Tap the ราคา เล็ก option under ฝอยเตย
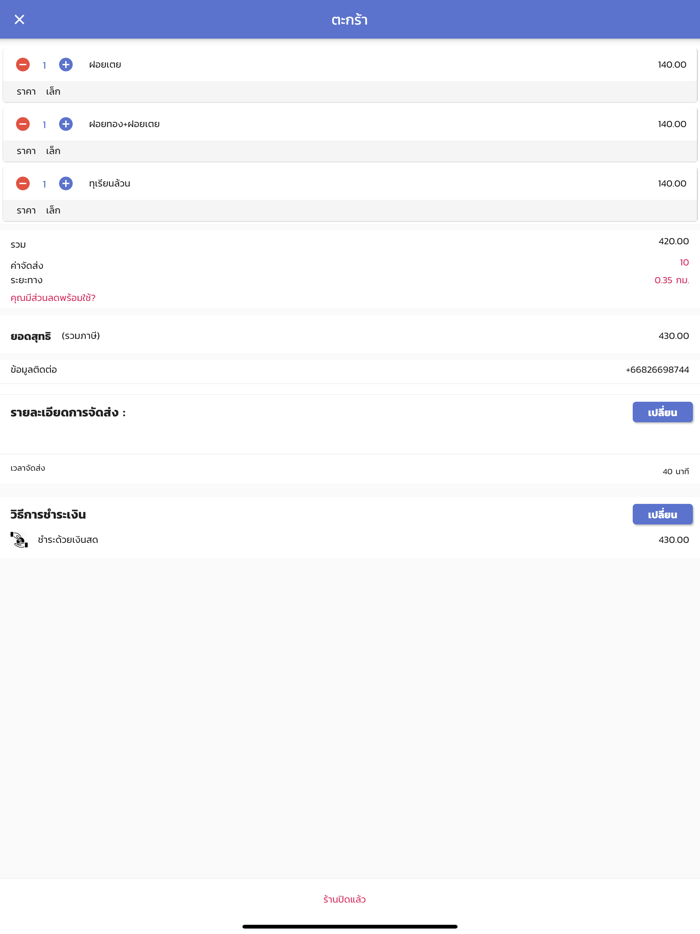This screenshot has height=934, width=700. (x=39, y=92)
